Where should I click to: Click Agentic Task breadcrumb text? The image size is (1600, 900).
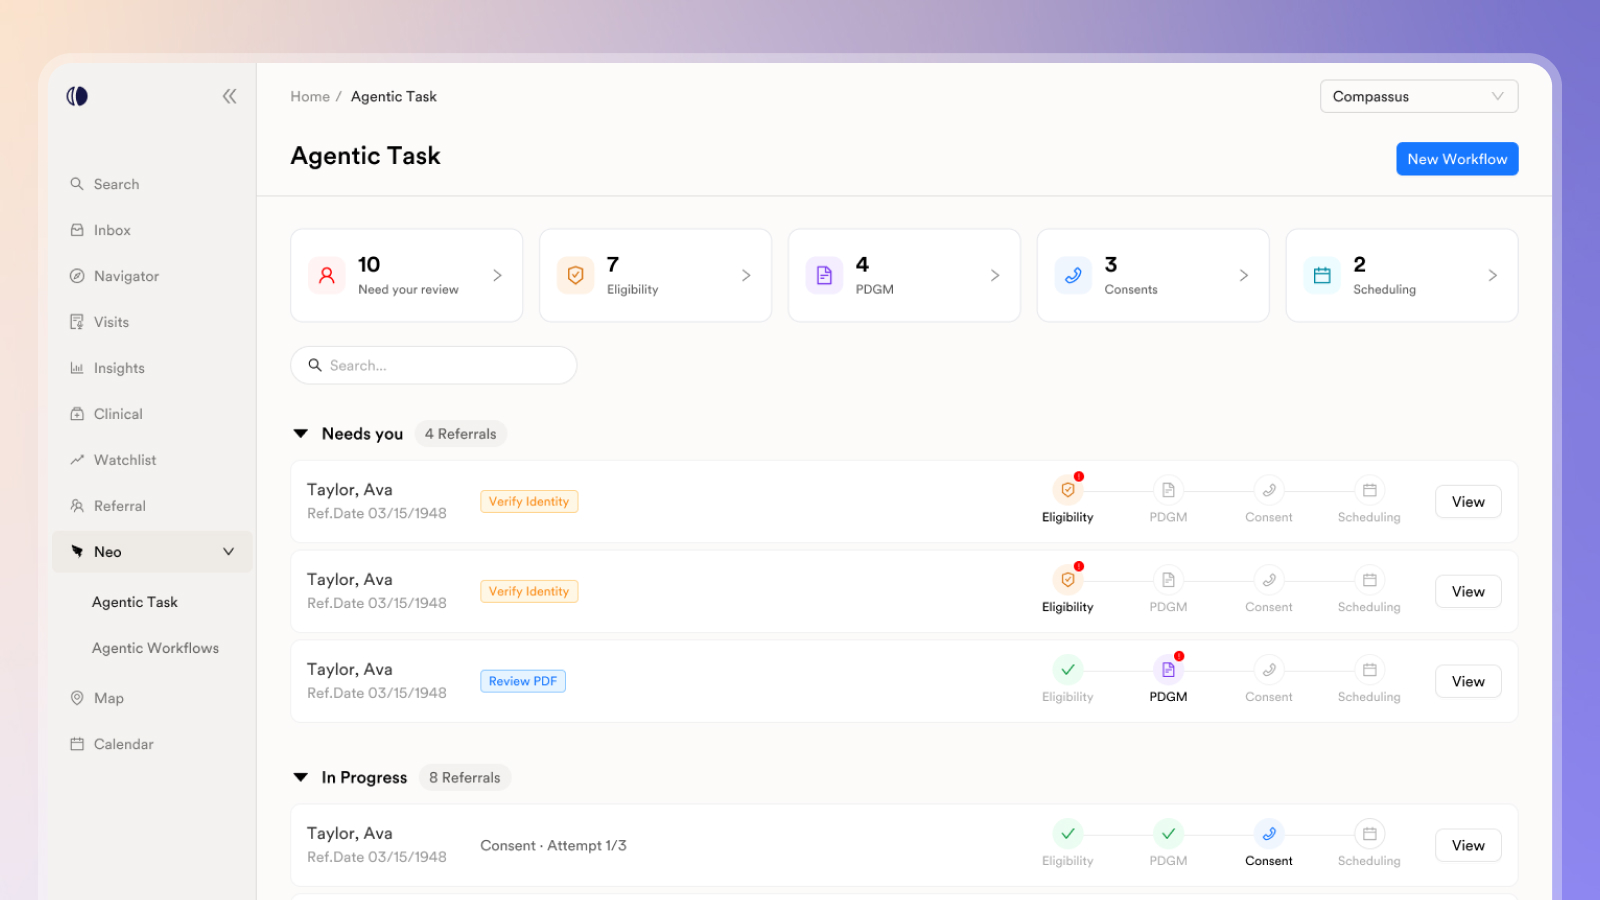click(394, 97)
